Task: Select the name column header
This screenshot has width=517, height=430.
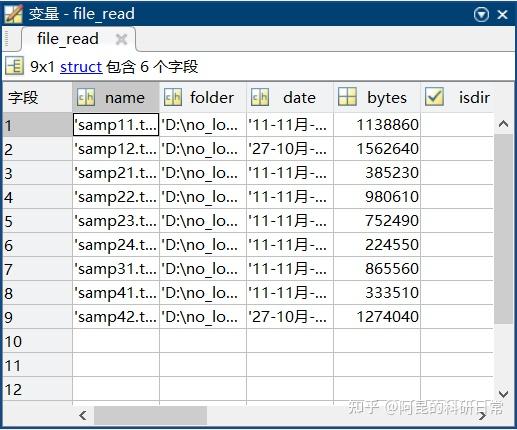Action: (x=116, y=97)
